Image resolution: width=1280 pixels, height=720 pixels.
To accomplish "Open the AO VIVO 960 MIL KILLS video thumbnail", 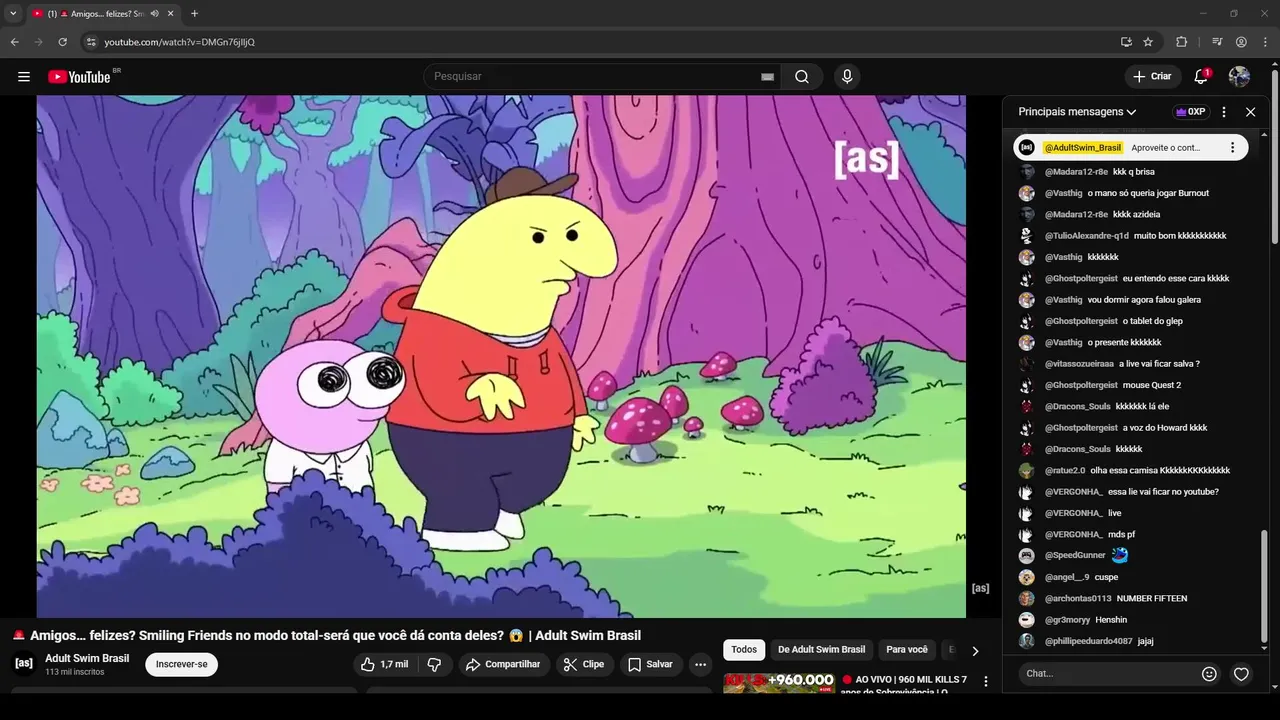I will (x=779, y=683).
